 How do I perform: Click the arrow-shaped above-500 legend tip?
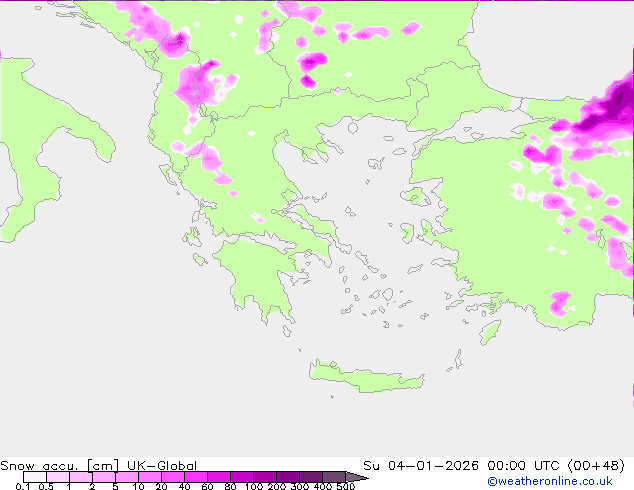[x=357, y=477]
